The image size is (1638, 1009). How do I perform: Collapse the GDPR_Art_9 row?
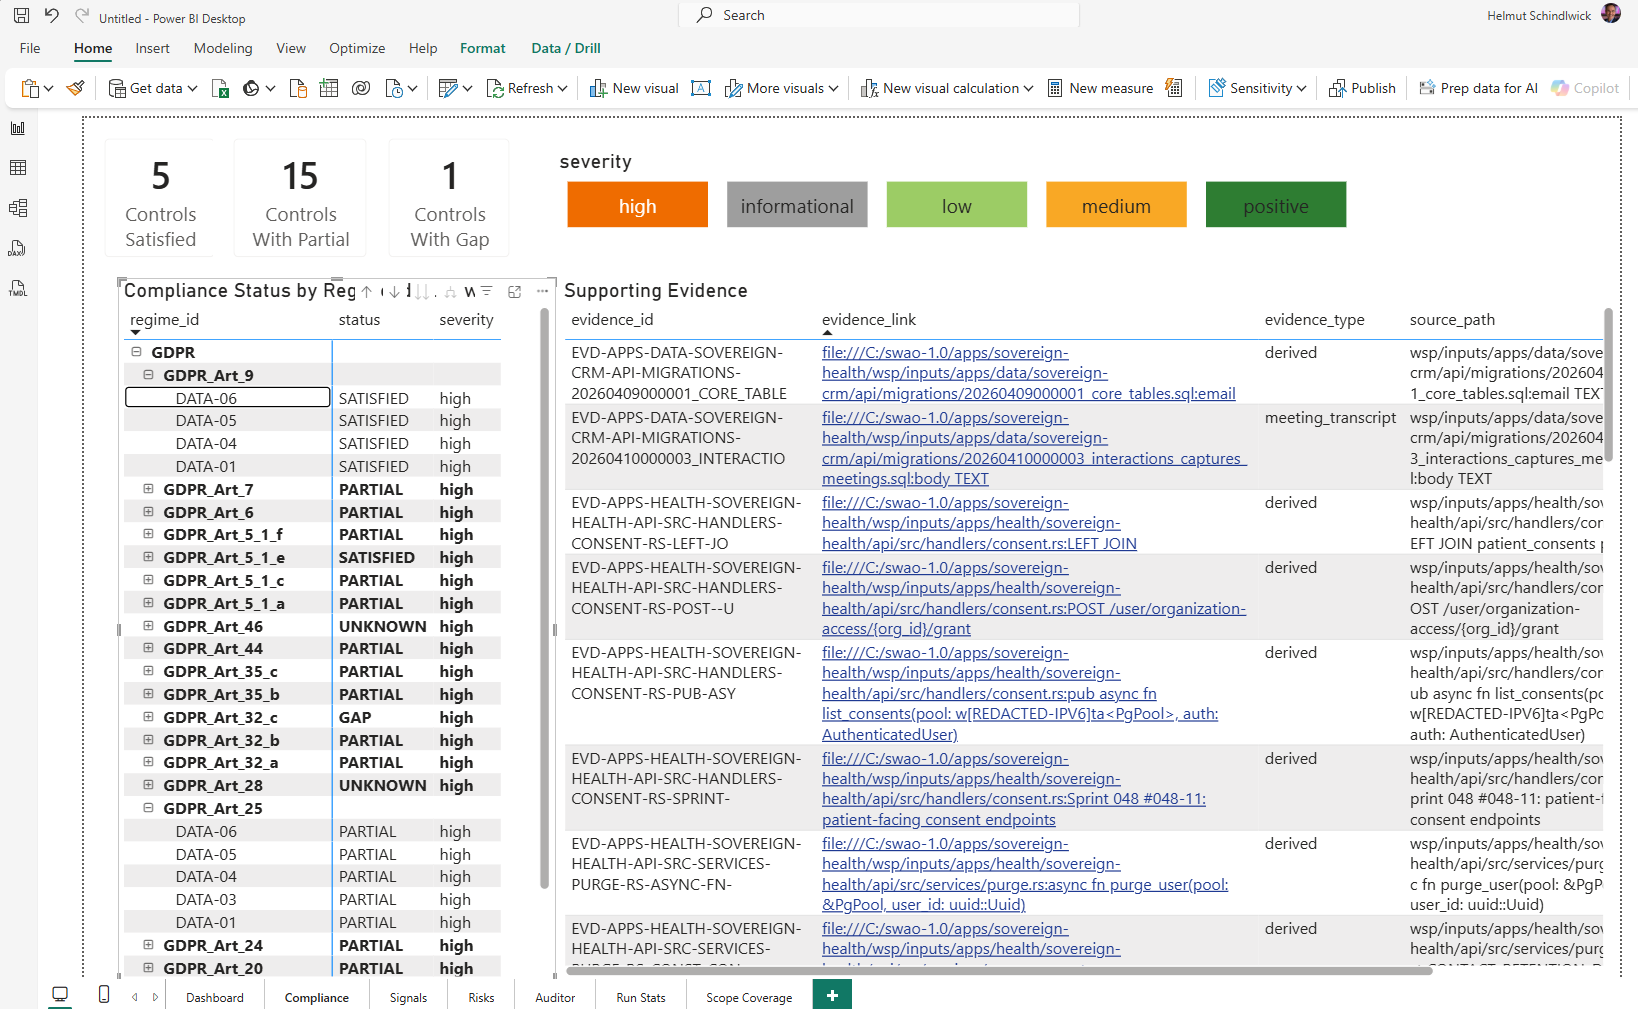coord(148,375)
